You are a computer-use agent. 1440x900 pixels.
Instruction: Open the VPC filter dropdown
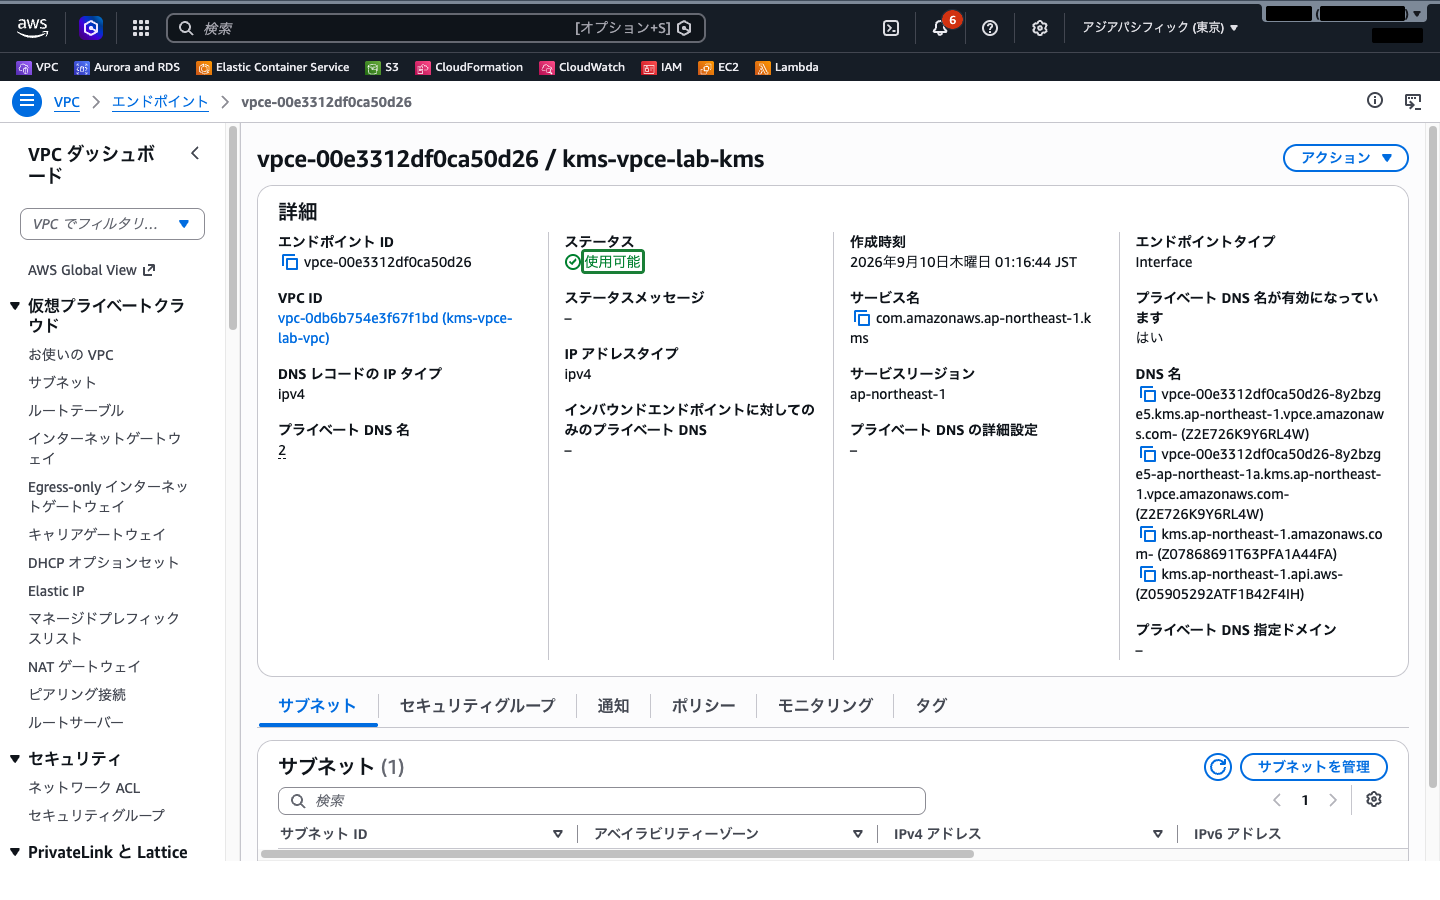tap(112, 224)
